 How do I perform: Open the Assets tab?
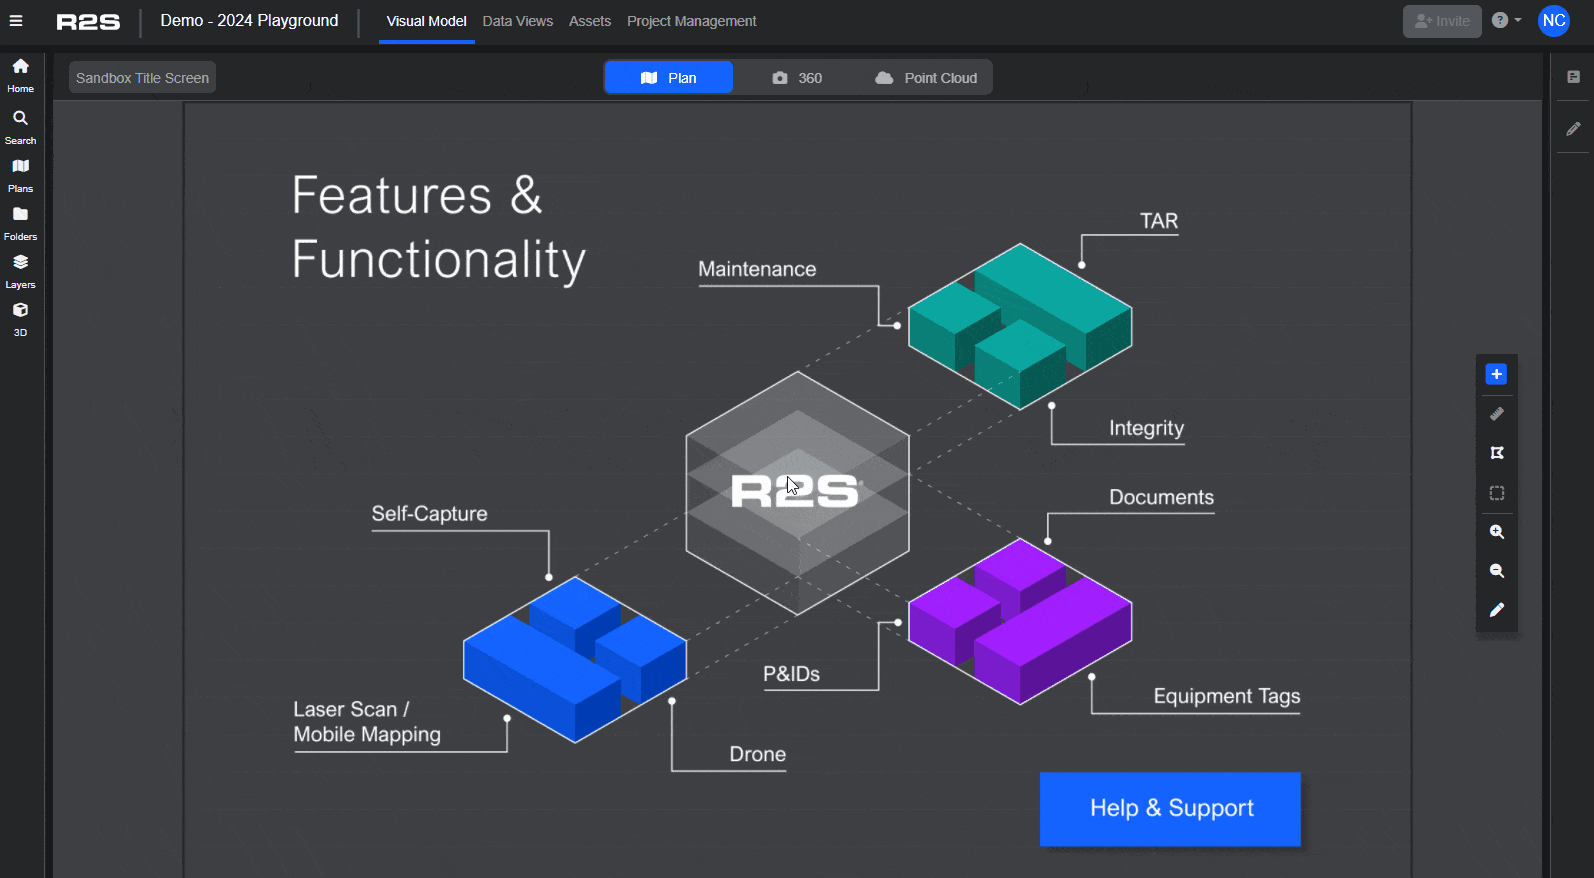tap(590, 21)
